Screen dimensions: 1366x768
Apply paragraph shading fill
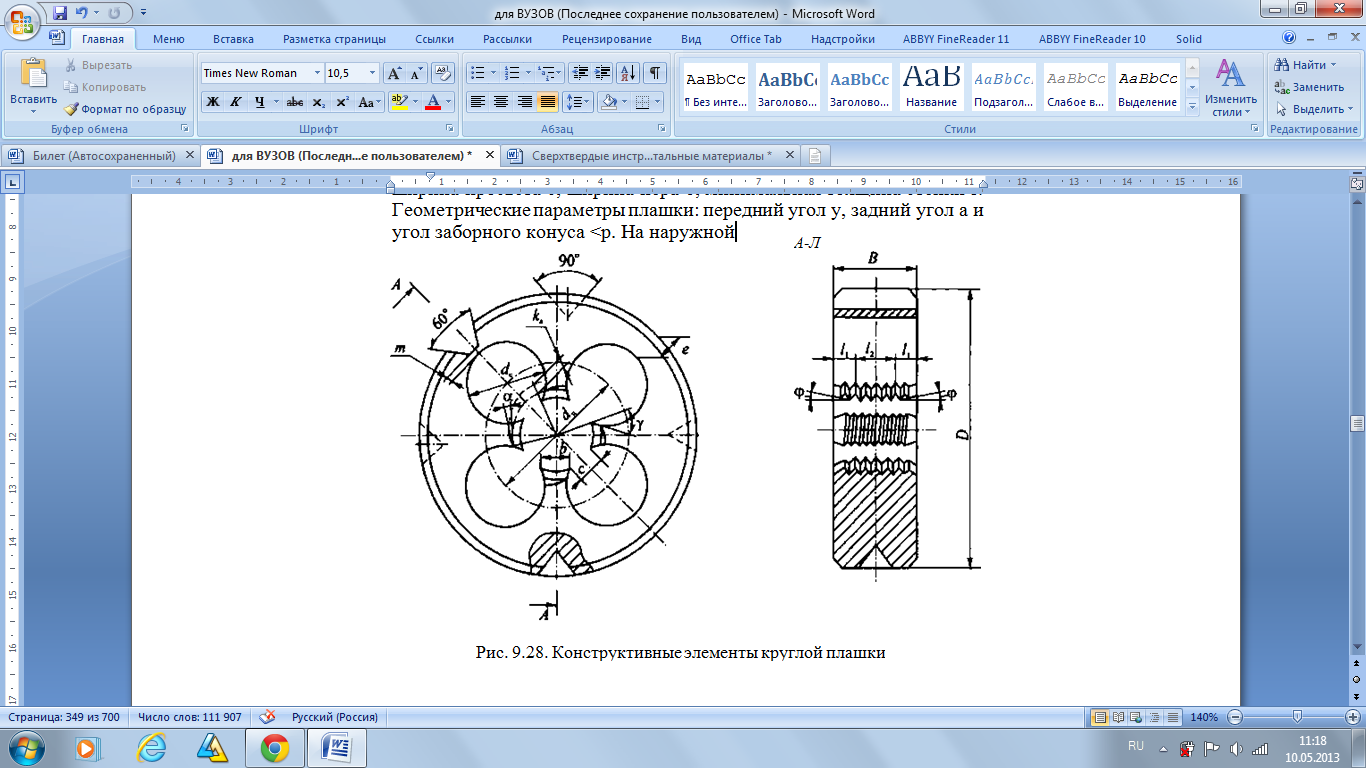tap(608, 102)
